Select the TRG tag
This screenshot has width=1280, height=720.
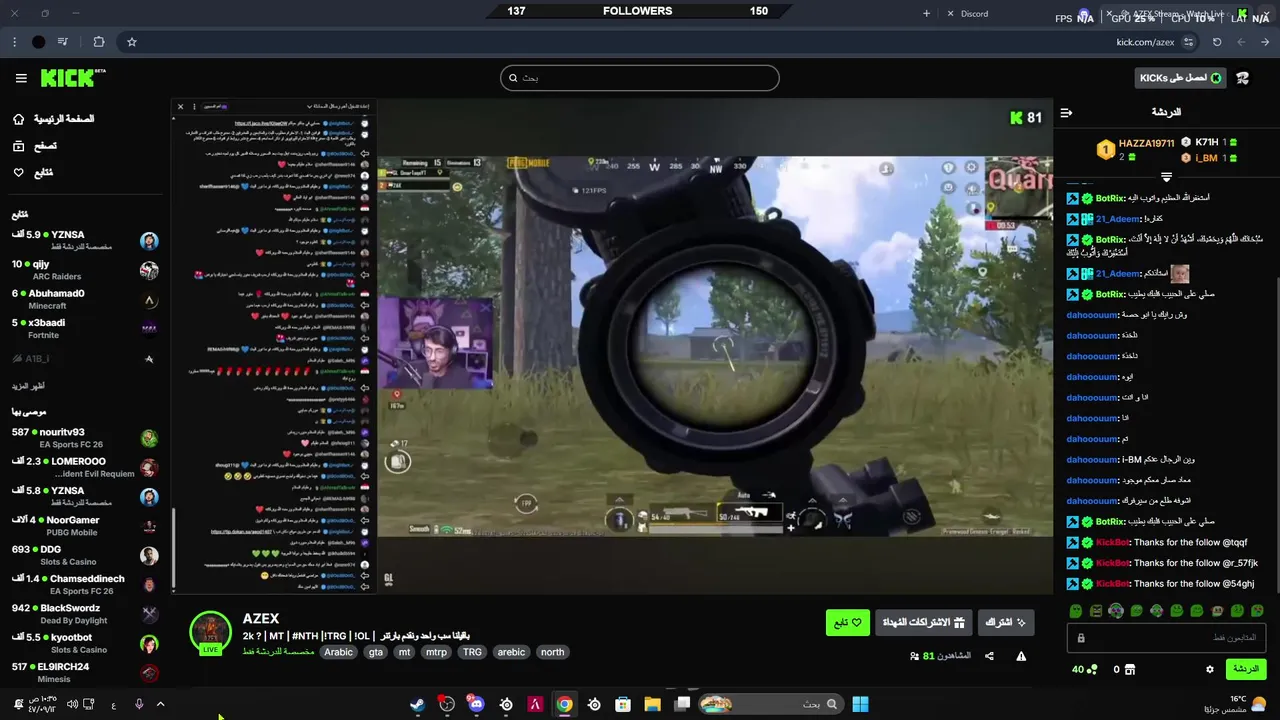[x=472, y=652]
